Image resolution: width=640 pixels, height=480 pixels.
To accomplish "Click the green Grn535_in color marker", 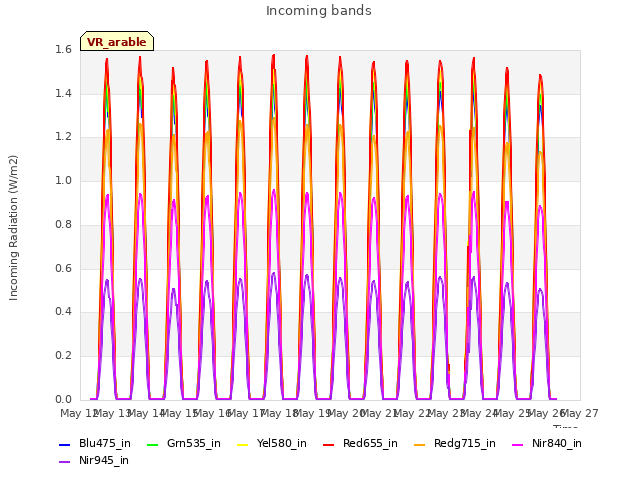I will [152, 444].
